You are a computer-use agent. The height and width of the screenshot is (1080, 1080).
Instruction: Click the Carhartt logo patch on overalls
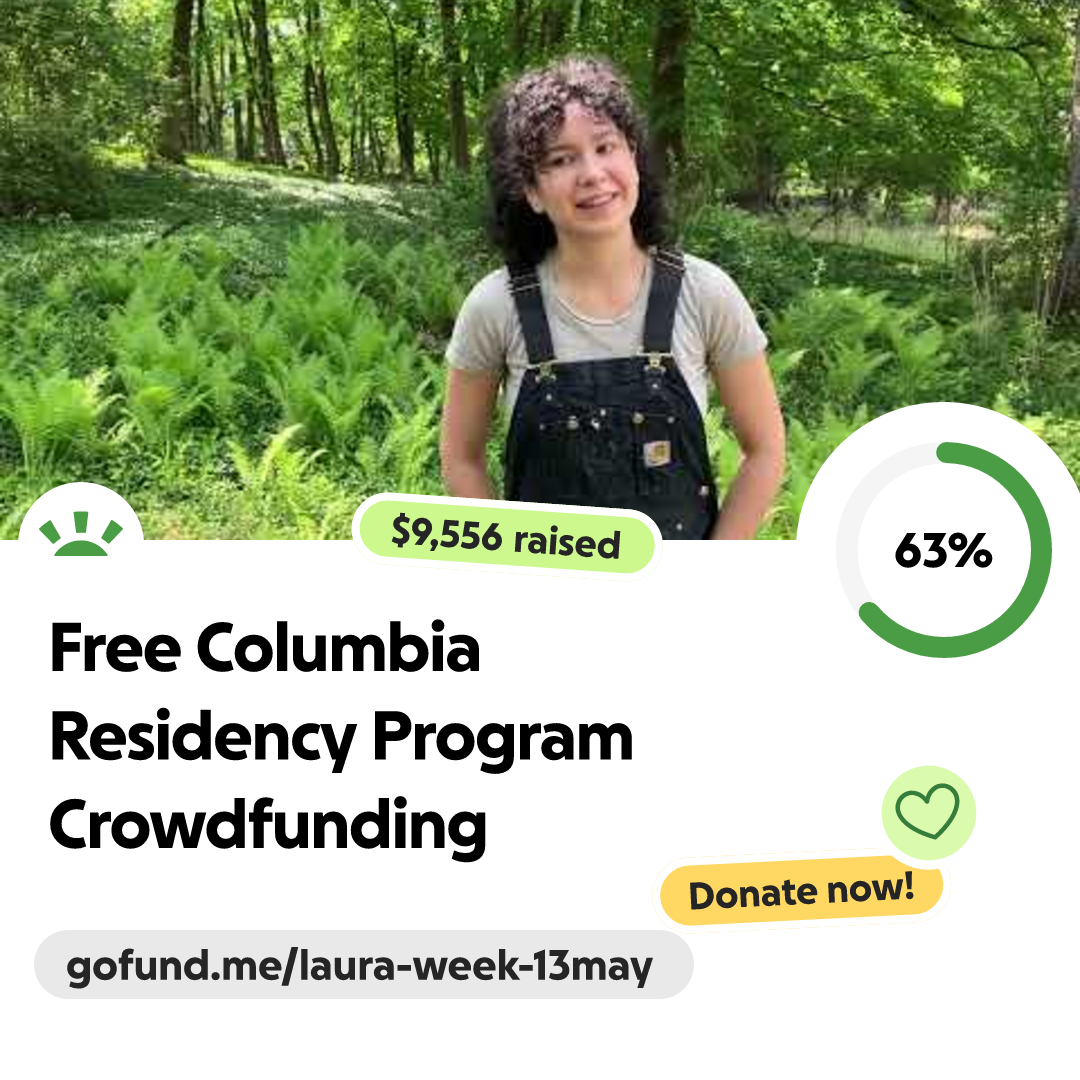tap(657, 453)
